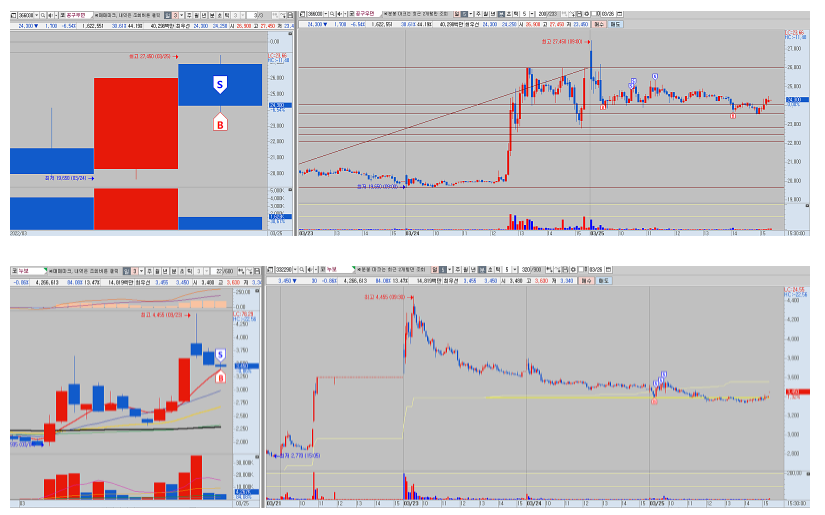Click the B buy marker on top-left chart

(x=220, y=122)
